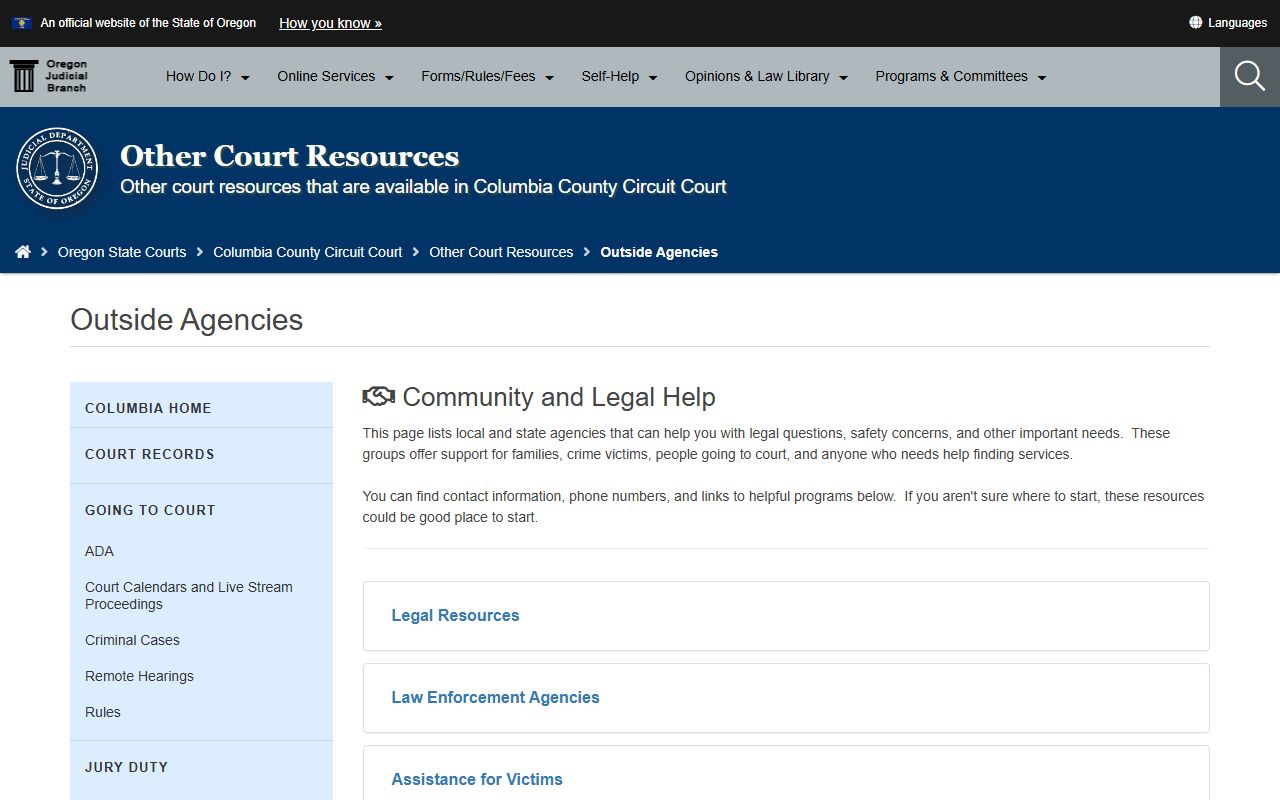Screen dimensions: 1280x800
Task: Expand the How Do I? menu
Action: (x=208, y=76)
